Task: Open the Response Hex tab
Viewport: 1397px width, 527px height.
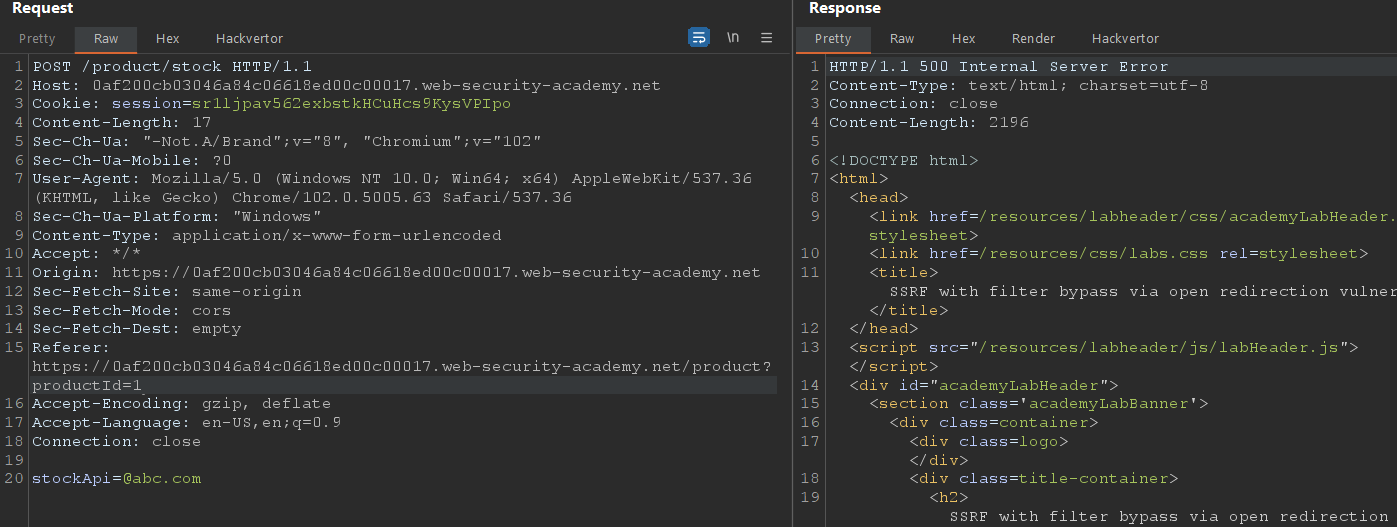Action: click(963, 39)
